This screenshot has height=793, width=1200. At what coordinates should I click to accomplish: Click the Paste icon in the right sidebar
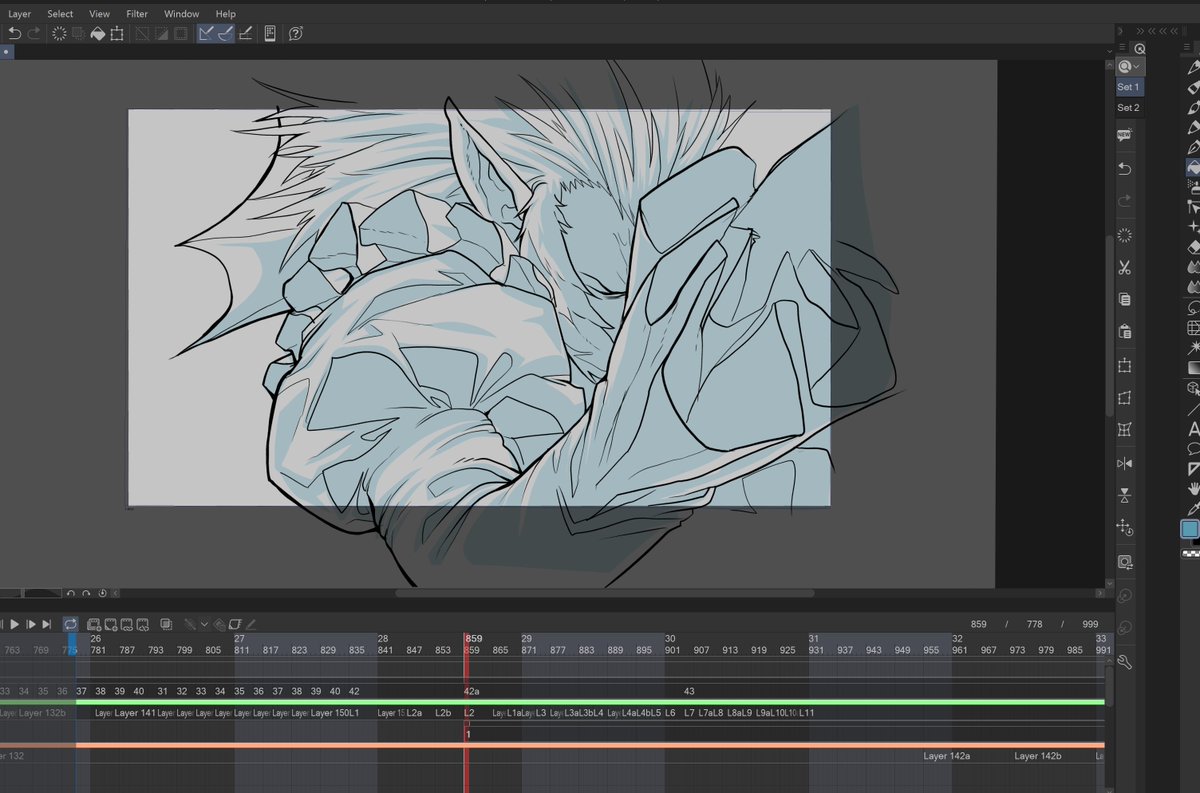pyautogui.click(x=1126, y=331)
